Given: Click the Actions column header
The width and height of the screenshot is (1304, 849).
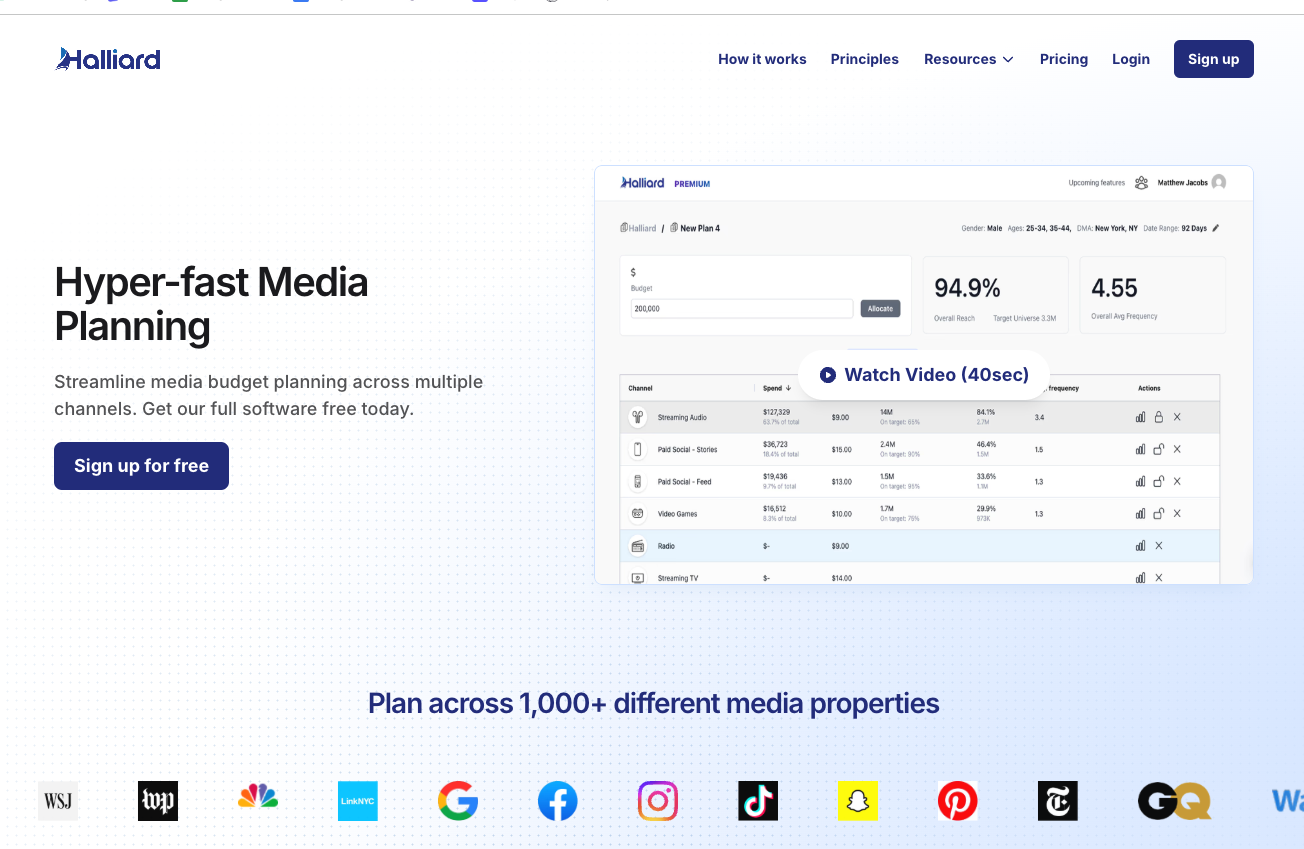Looking at the screenshot, I should pyautogui.click(x=1149, y=388).
